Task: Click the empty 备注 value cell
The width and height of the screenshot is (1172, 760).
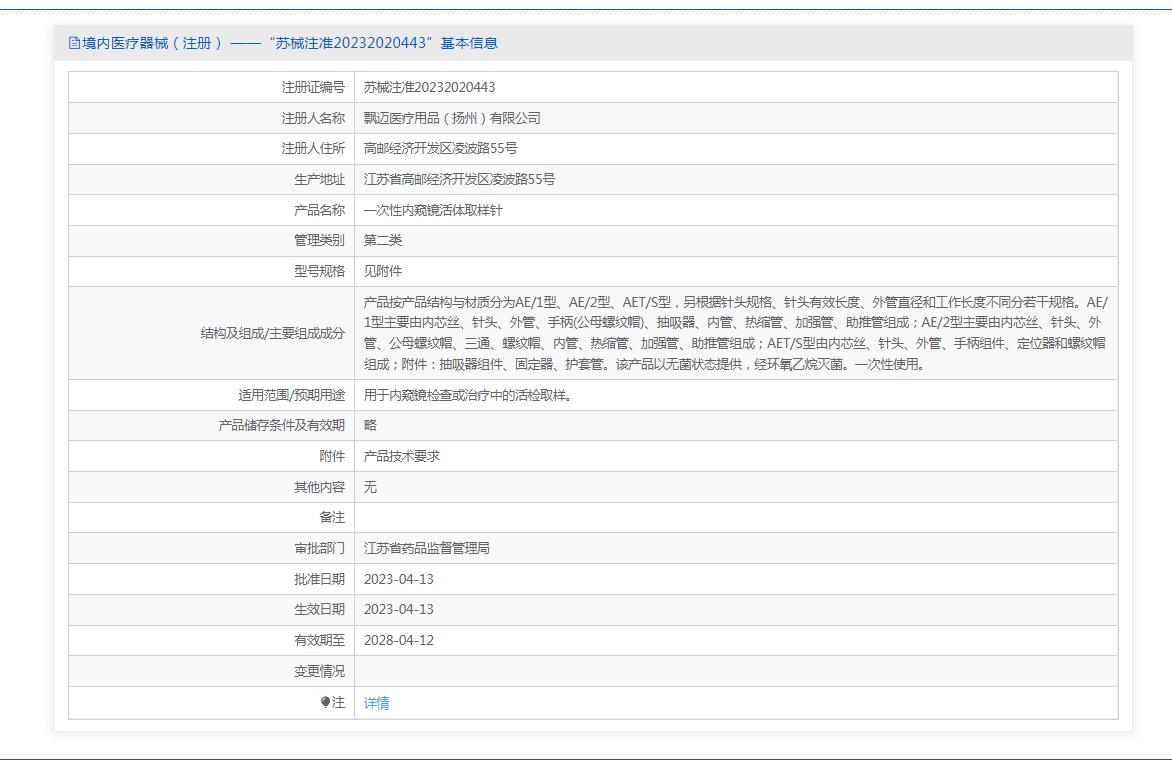Action: click(735, 517)
